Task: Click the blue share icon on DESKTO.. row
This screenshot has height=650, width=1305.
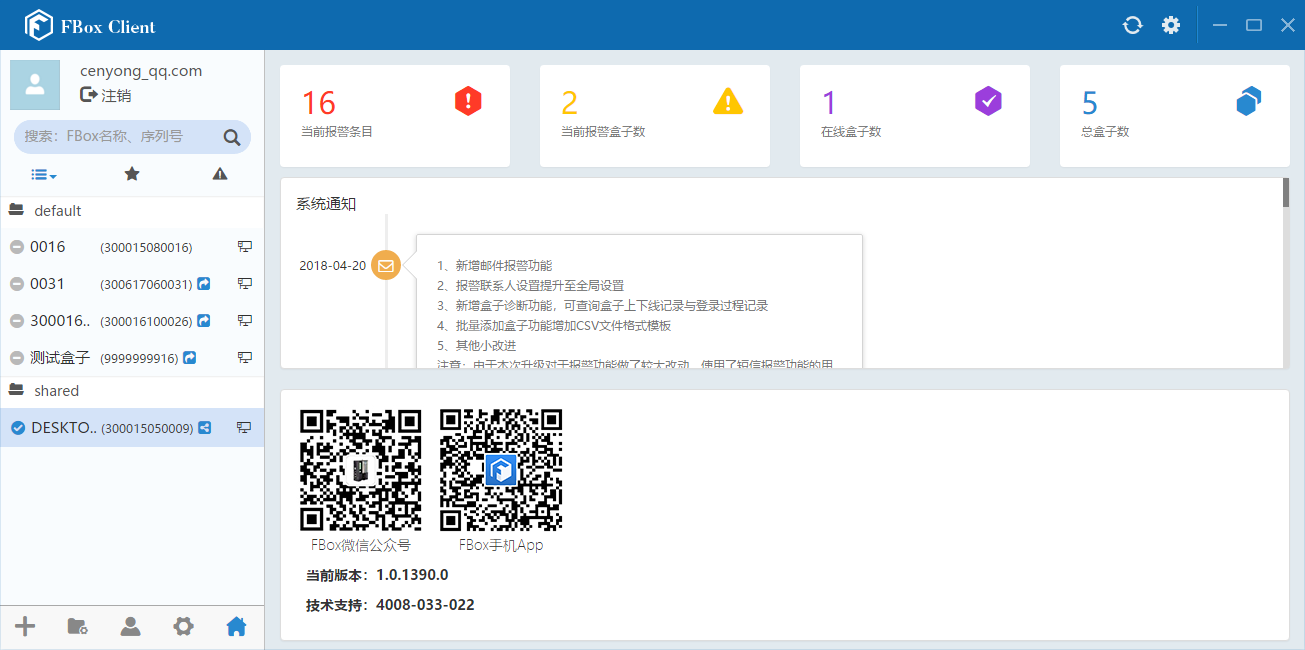Action: 204,428
